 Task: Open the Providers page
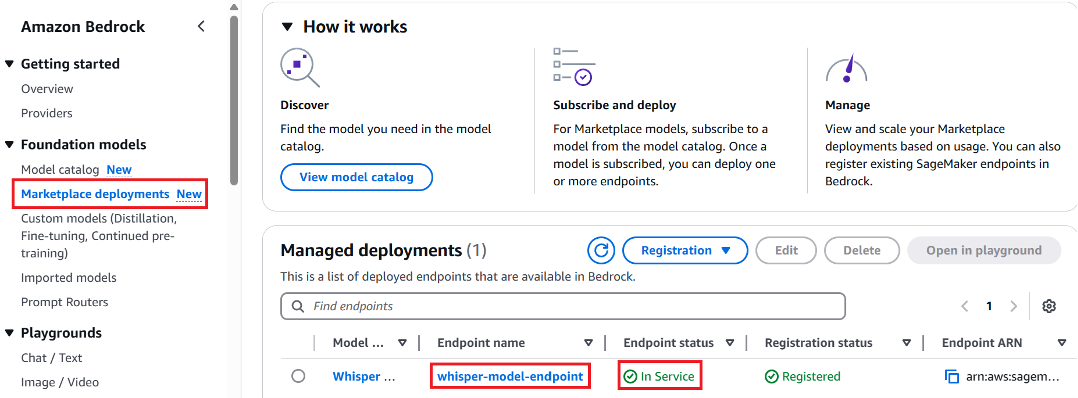tap(47, 113)
